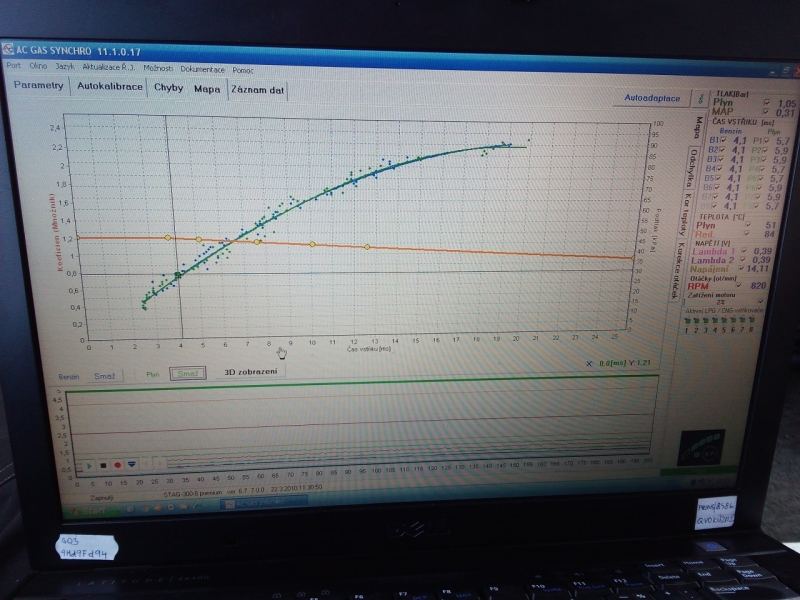Toggle the B1 petrol injector checkbox
This screenshot has height=600, width=800.
pyautogui.click(x=724, y=141)
